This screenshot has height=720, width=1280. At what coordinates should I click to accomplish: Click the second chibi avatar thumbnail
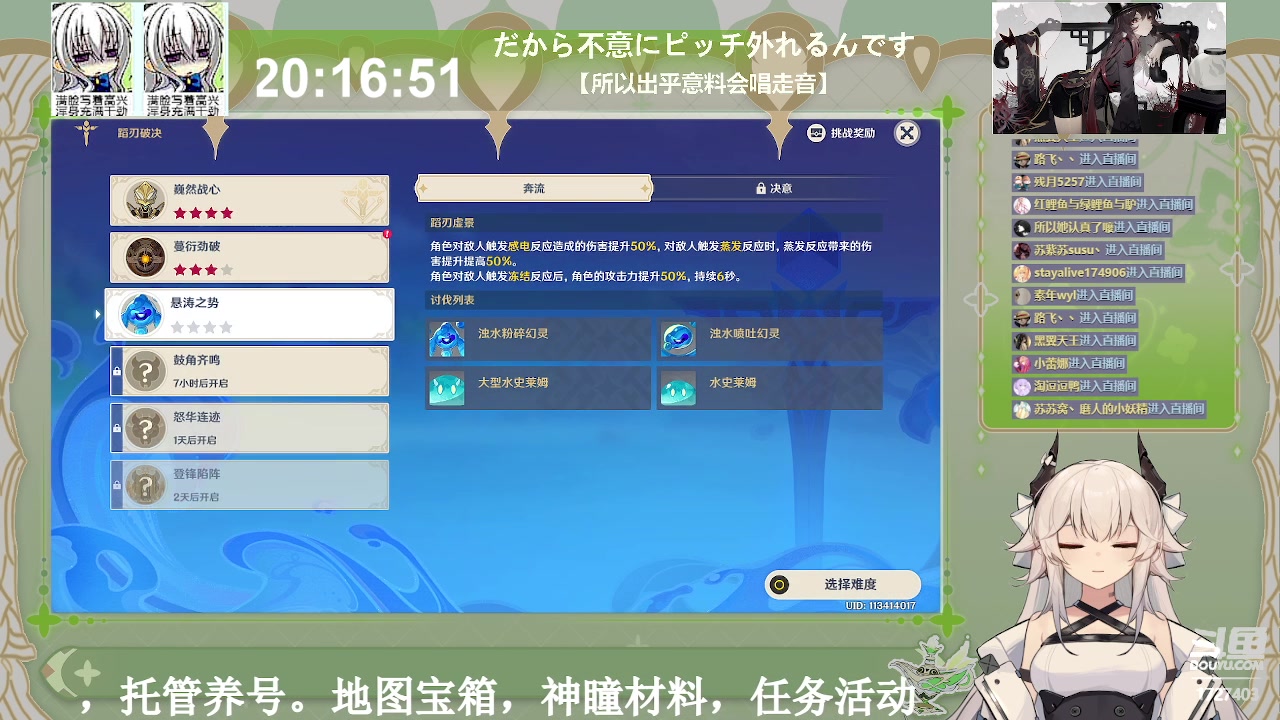point(185,59)
